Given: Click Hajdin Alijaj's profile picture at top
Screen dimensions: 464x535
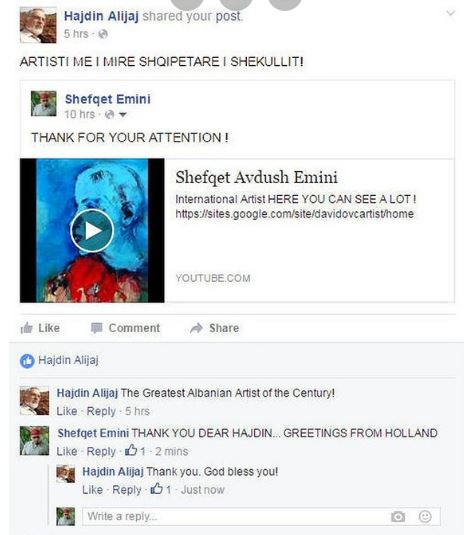Looking at the screenshot, I should coord(38,25).
